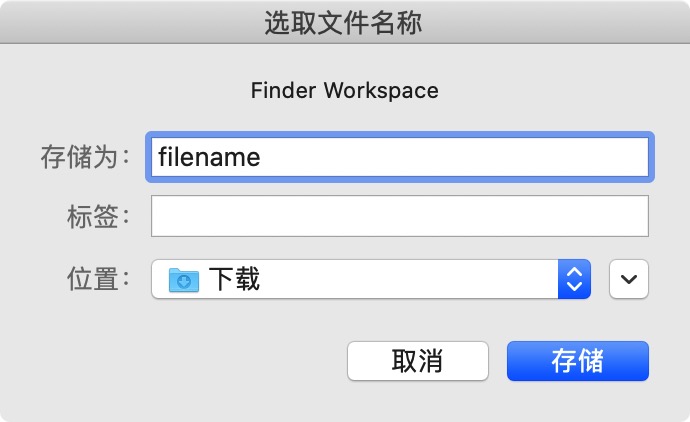Click the 位置 label

click(x=98, y=279)
